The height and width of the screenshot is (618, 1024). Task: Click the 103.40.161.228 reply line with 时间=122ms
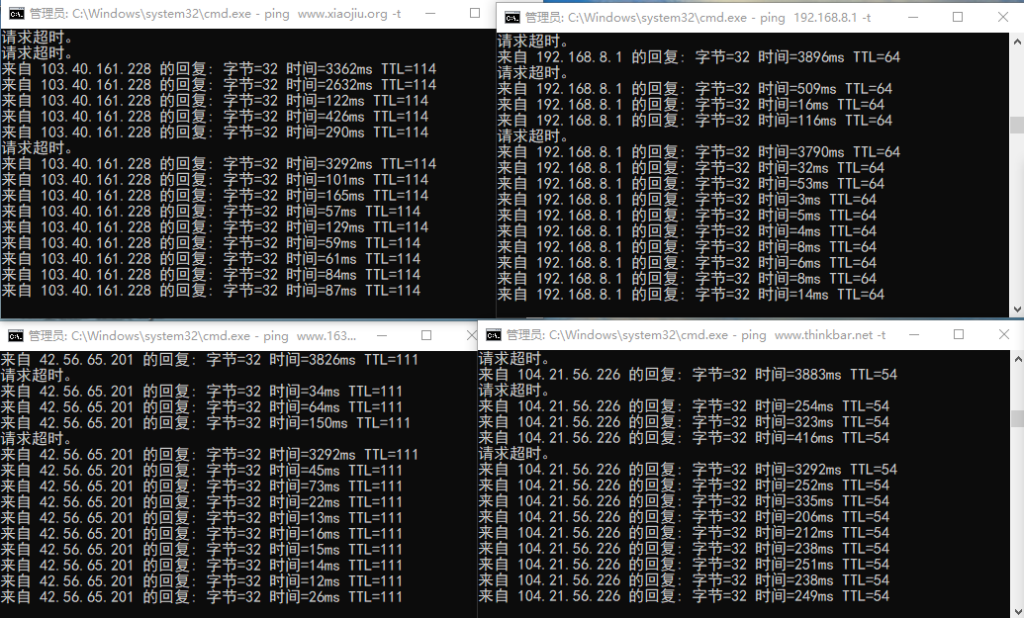pyautogui.click(x=215, y=101)
